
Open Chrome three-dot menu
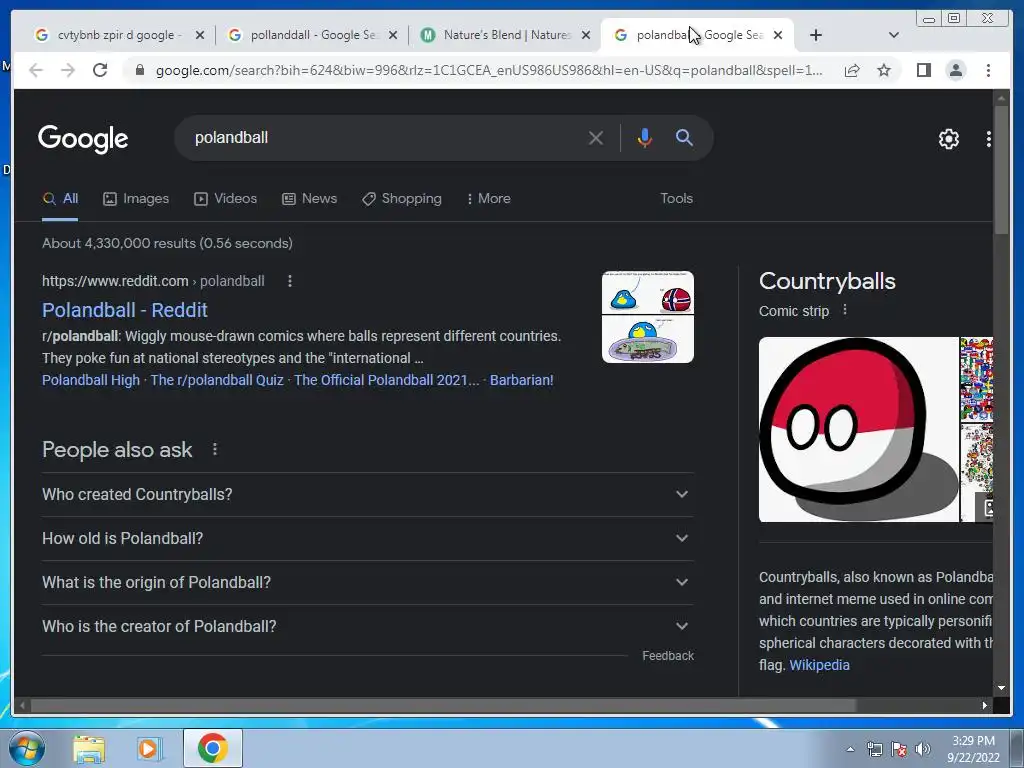[988, 70]
